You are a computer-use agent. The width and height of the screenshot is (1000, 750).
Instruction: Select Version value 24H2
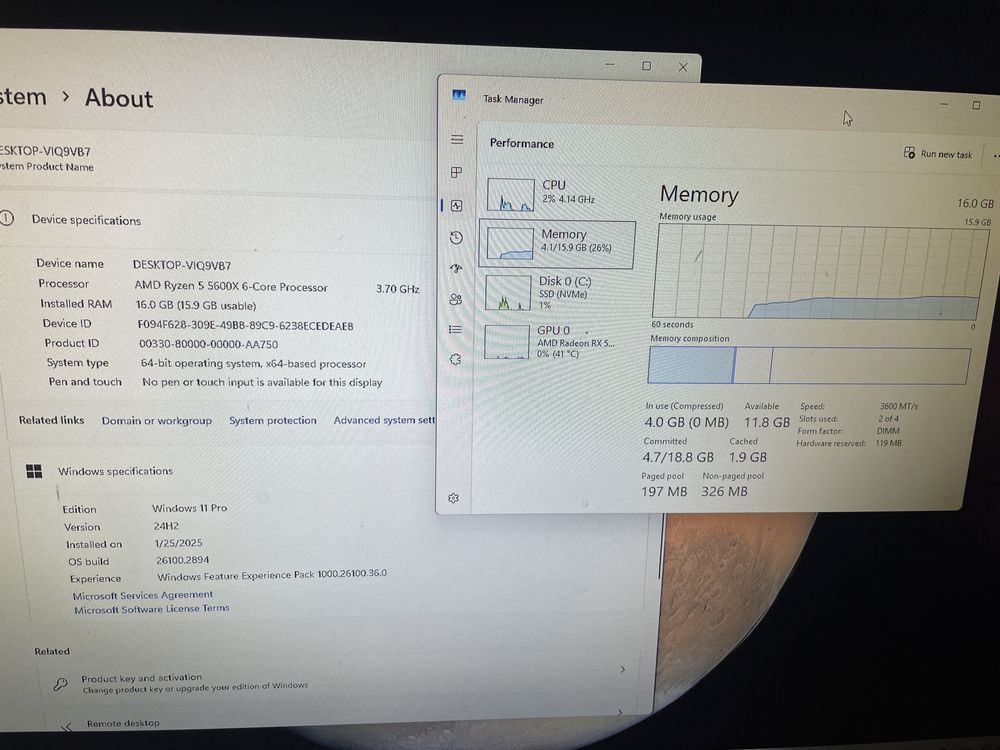coord(166,526)
